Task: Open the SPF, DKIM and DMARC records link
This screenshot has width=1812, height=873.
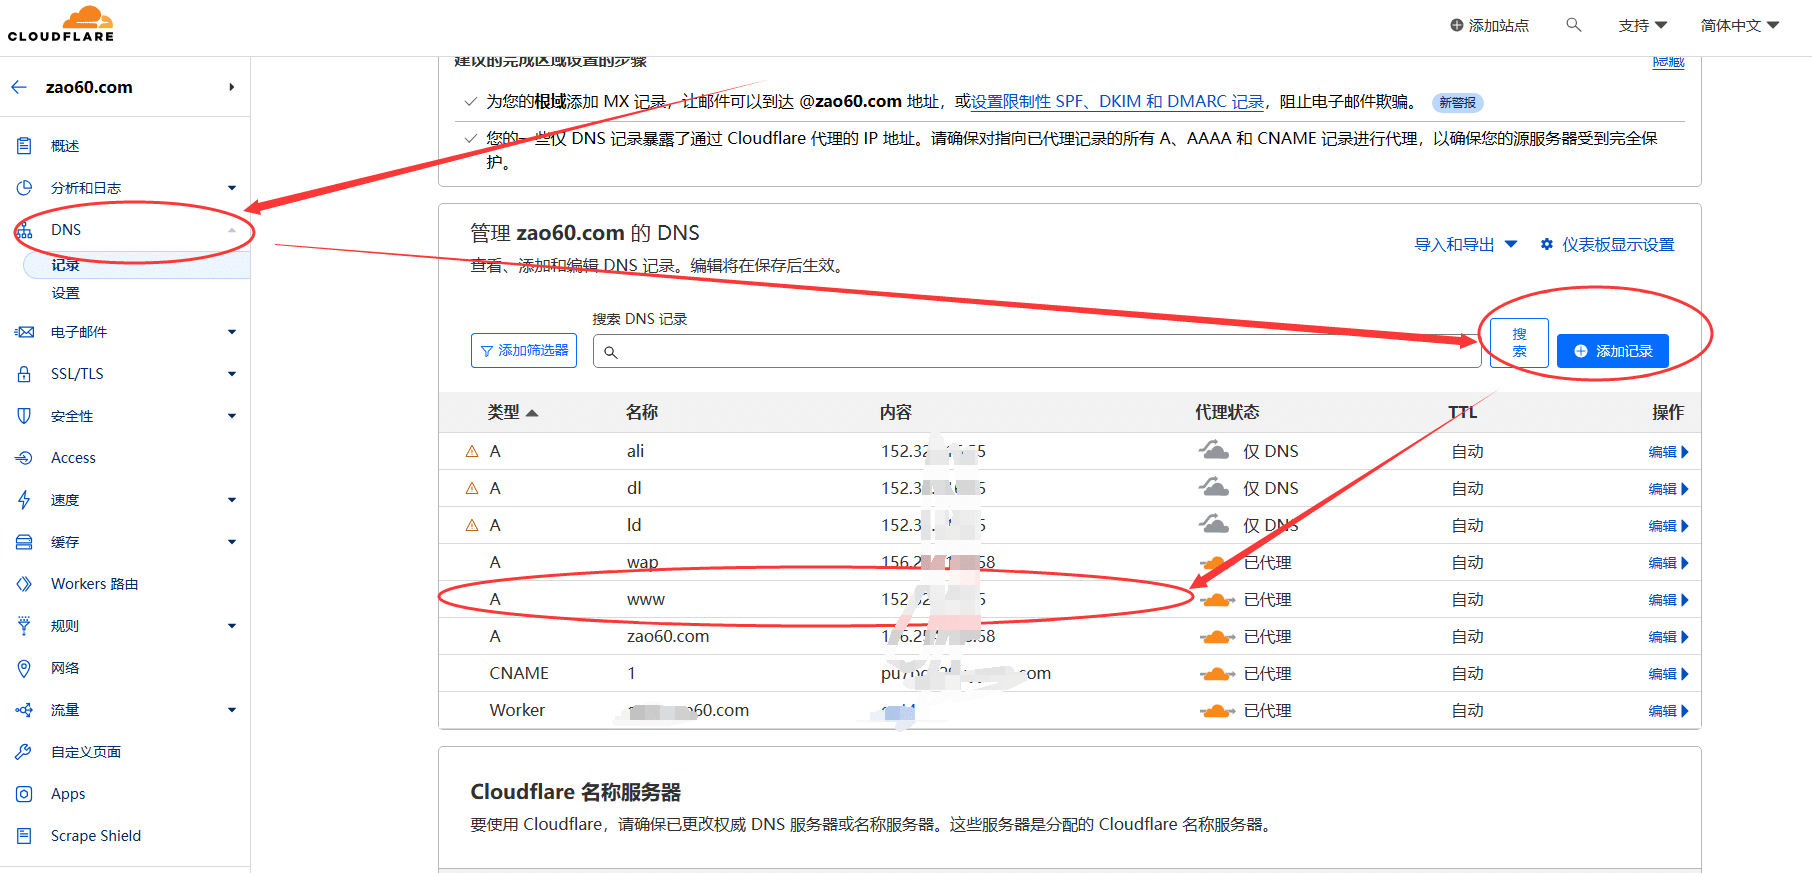Action: 1117,101
